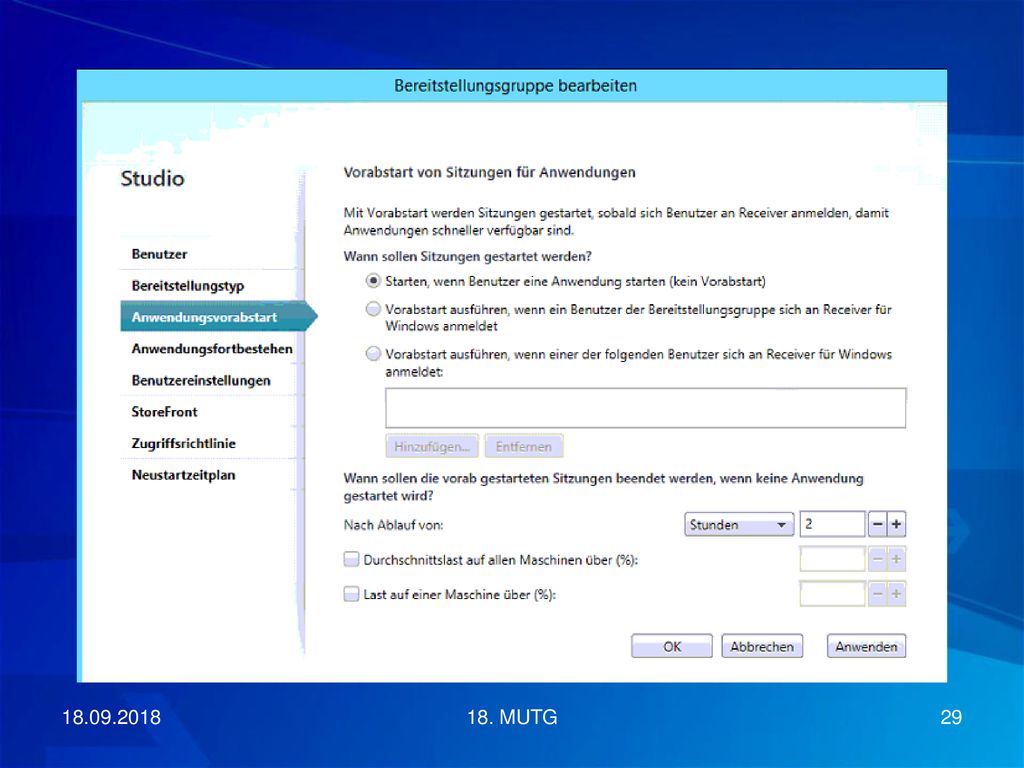This screenshot has height=768, width=1024.
Task: Click the 'Bereitstellungsgruppe bearbeiten' title bar
Action: 512,86
